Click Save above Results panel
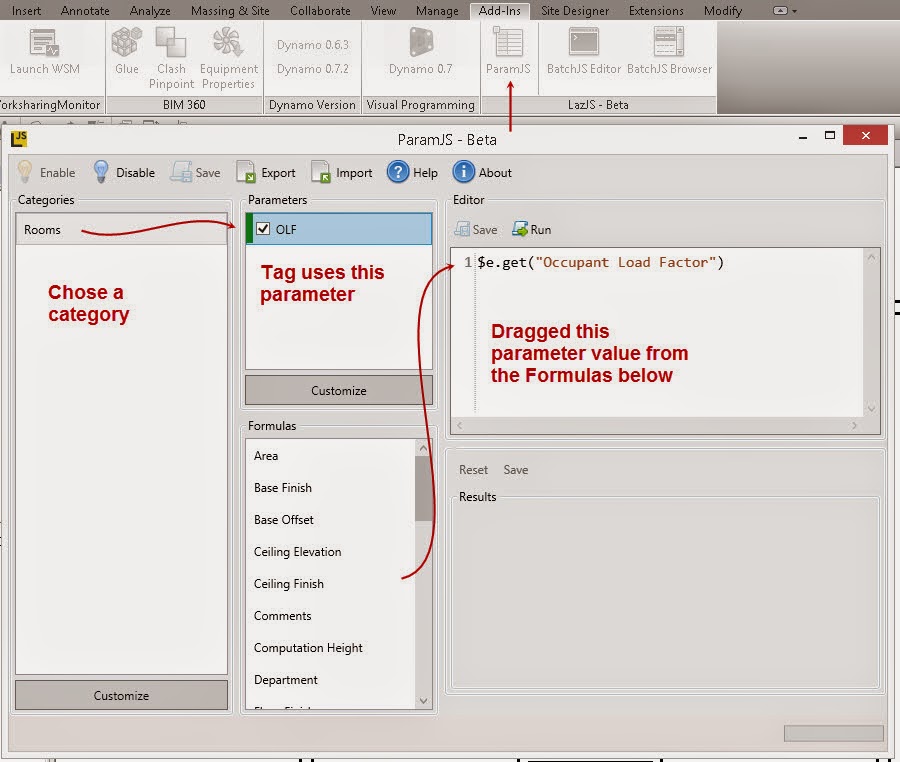Image resolution: width=900 pixels, height=762 pixels. tap(515, 469)
